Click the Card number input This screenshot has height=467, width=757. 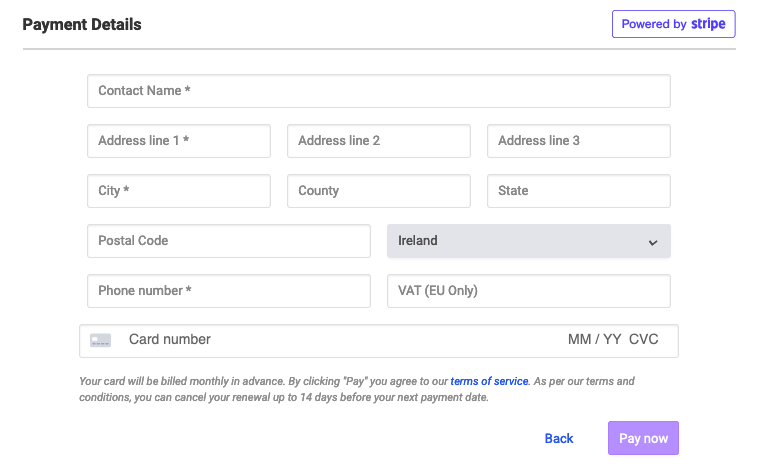pyautogui.click(x=338, y=340)
